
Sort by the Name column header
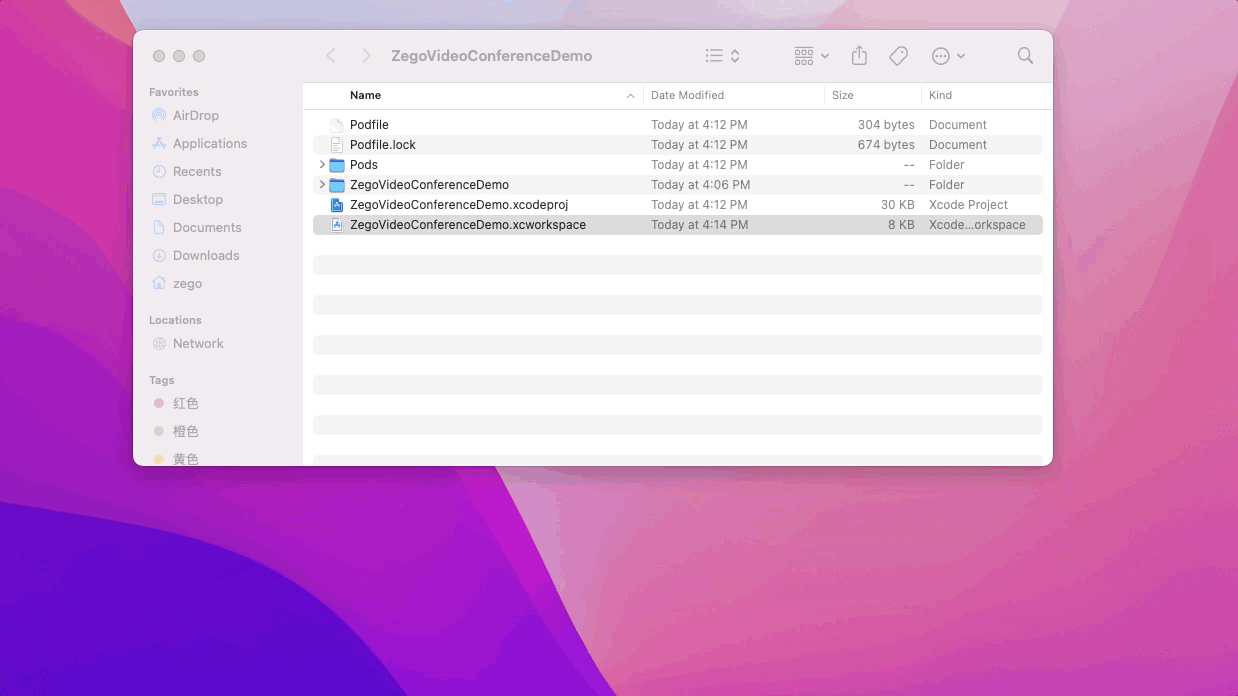[365, 95]
